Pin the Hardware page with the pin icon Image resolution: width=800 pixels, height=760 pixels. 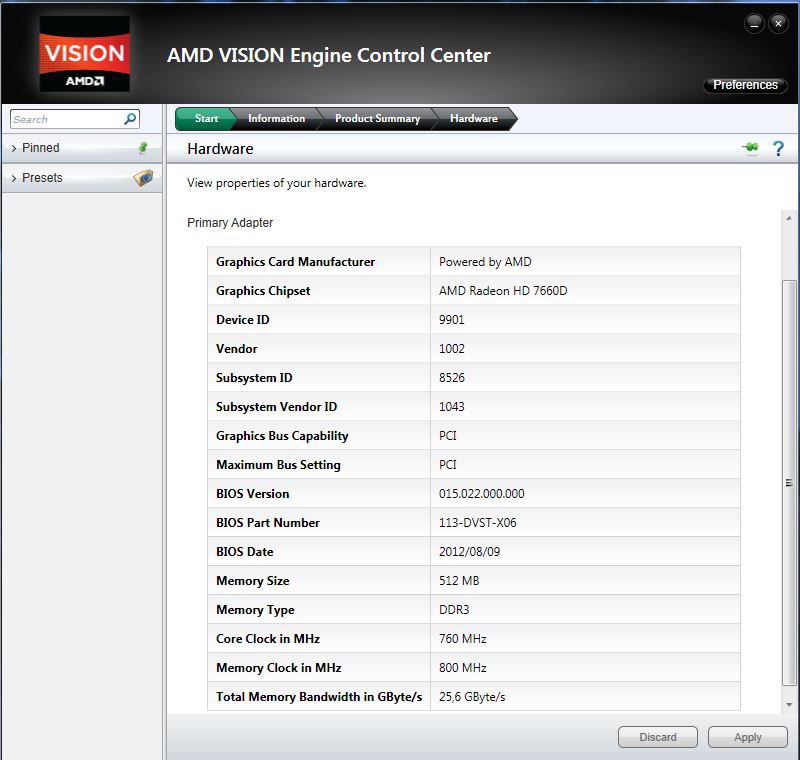click(750, 149)
